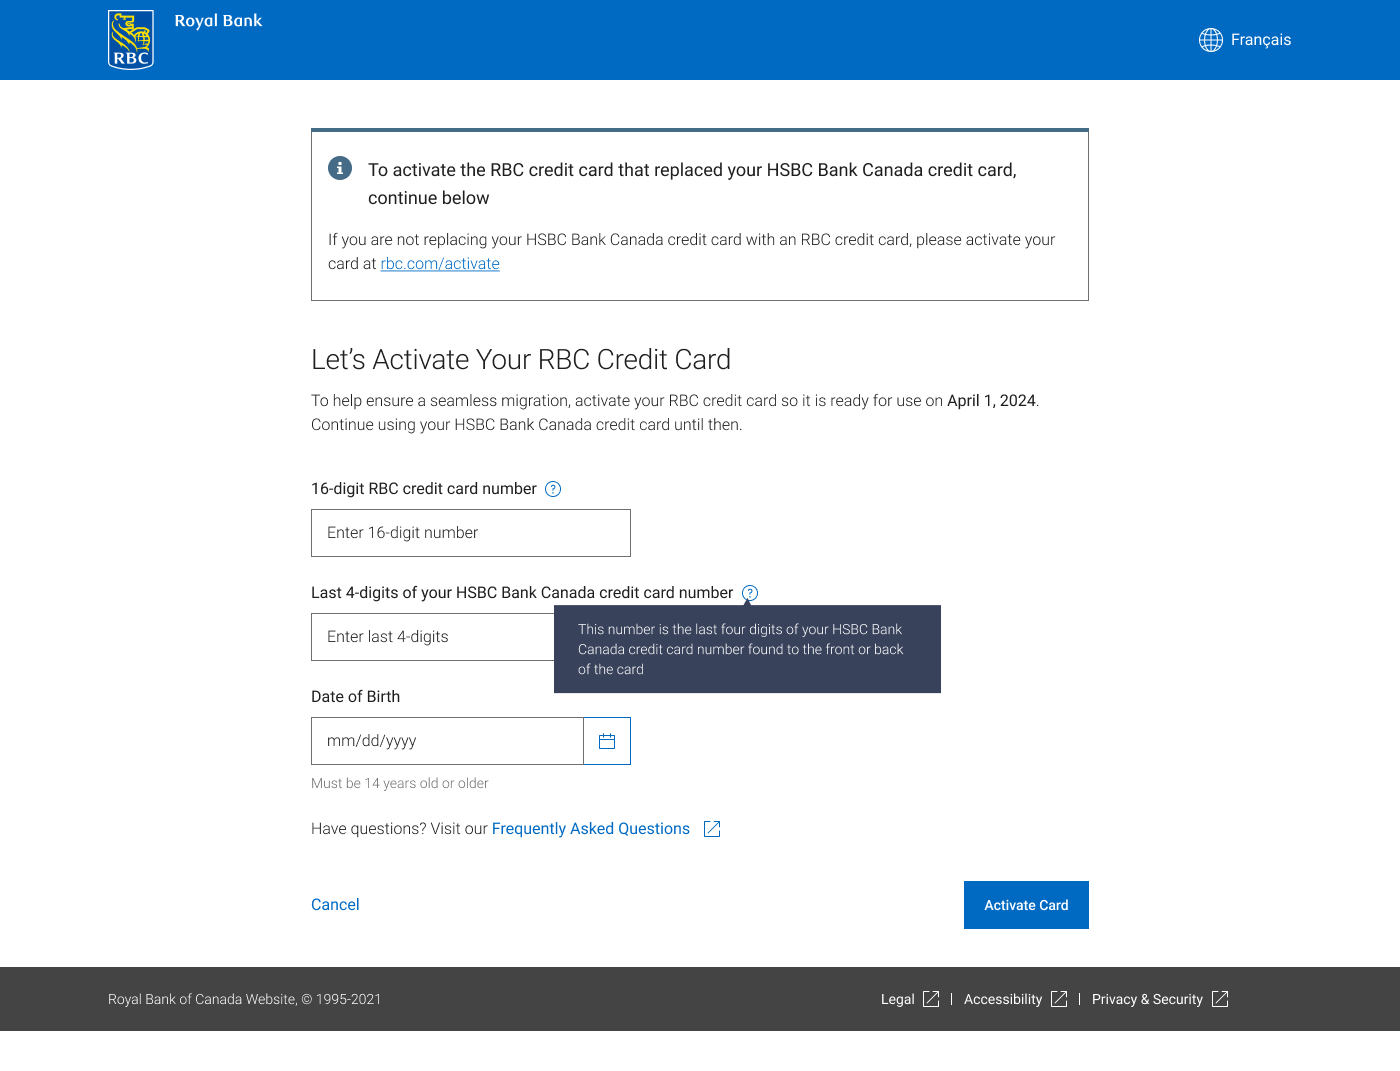Open the Legal footer link

pos(898,999)
